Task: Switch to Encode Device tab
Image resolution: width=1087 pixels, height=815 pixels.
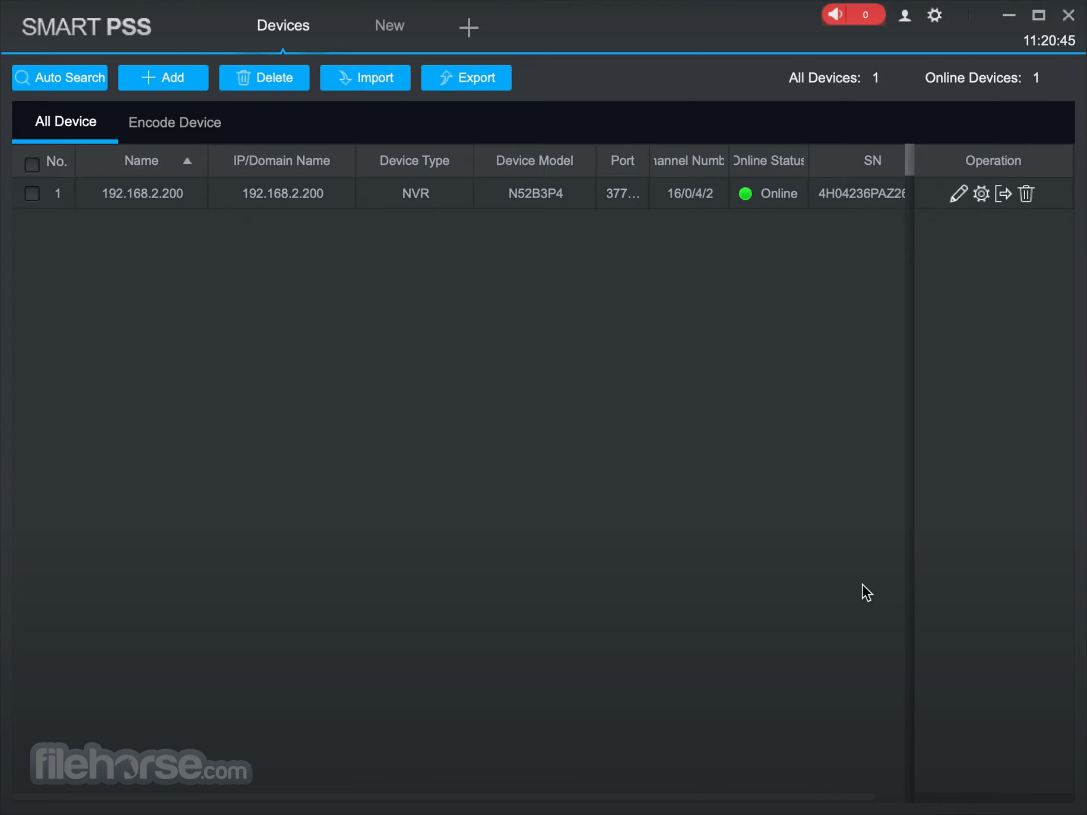Action: pos(175,123)
